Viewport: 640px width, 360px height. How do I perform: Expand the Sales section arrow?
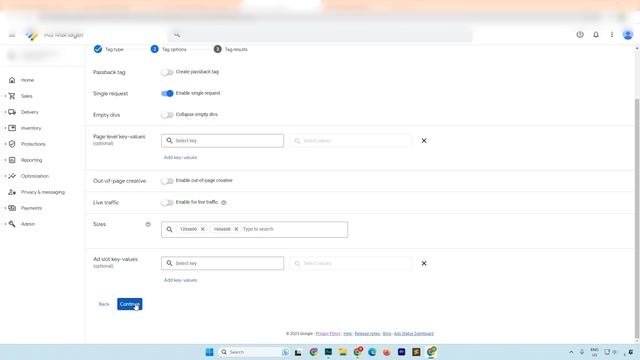tap(5, 96)
